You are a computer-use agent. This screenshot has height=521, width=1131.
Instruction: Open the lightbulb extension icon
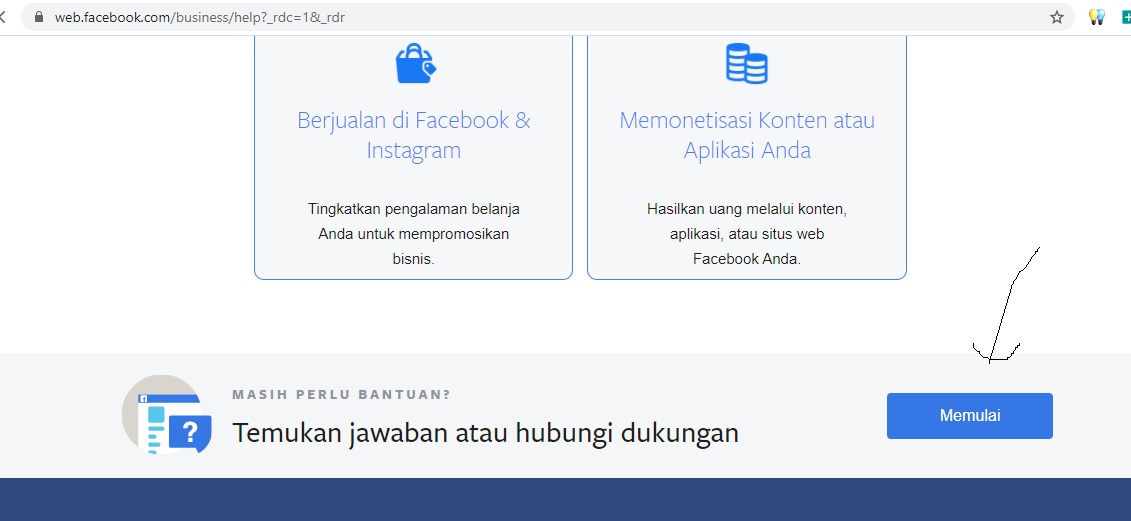tap(1096, 17)
